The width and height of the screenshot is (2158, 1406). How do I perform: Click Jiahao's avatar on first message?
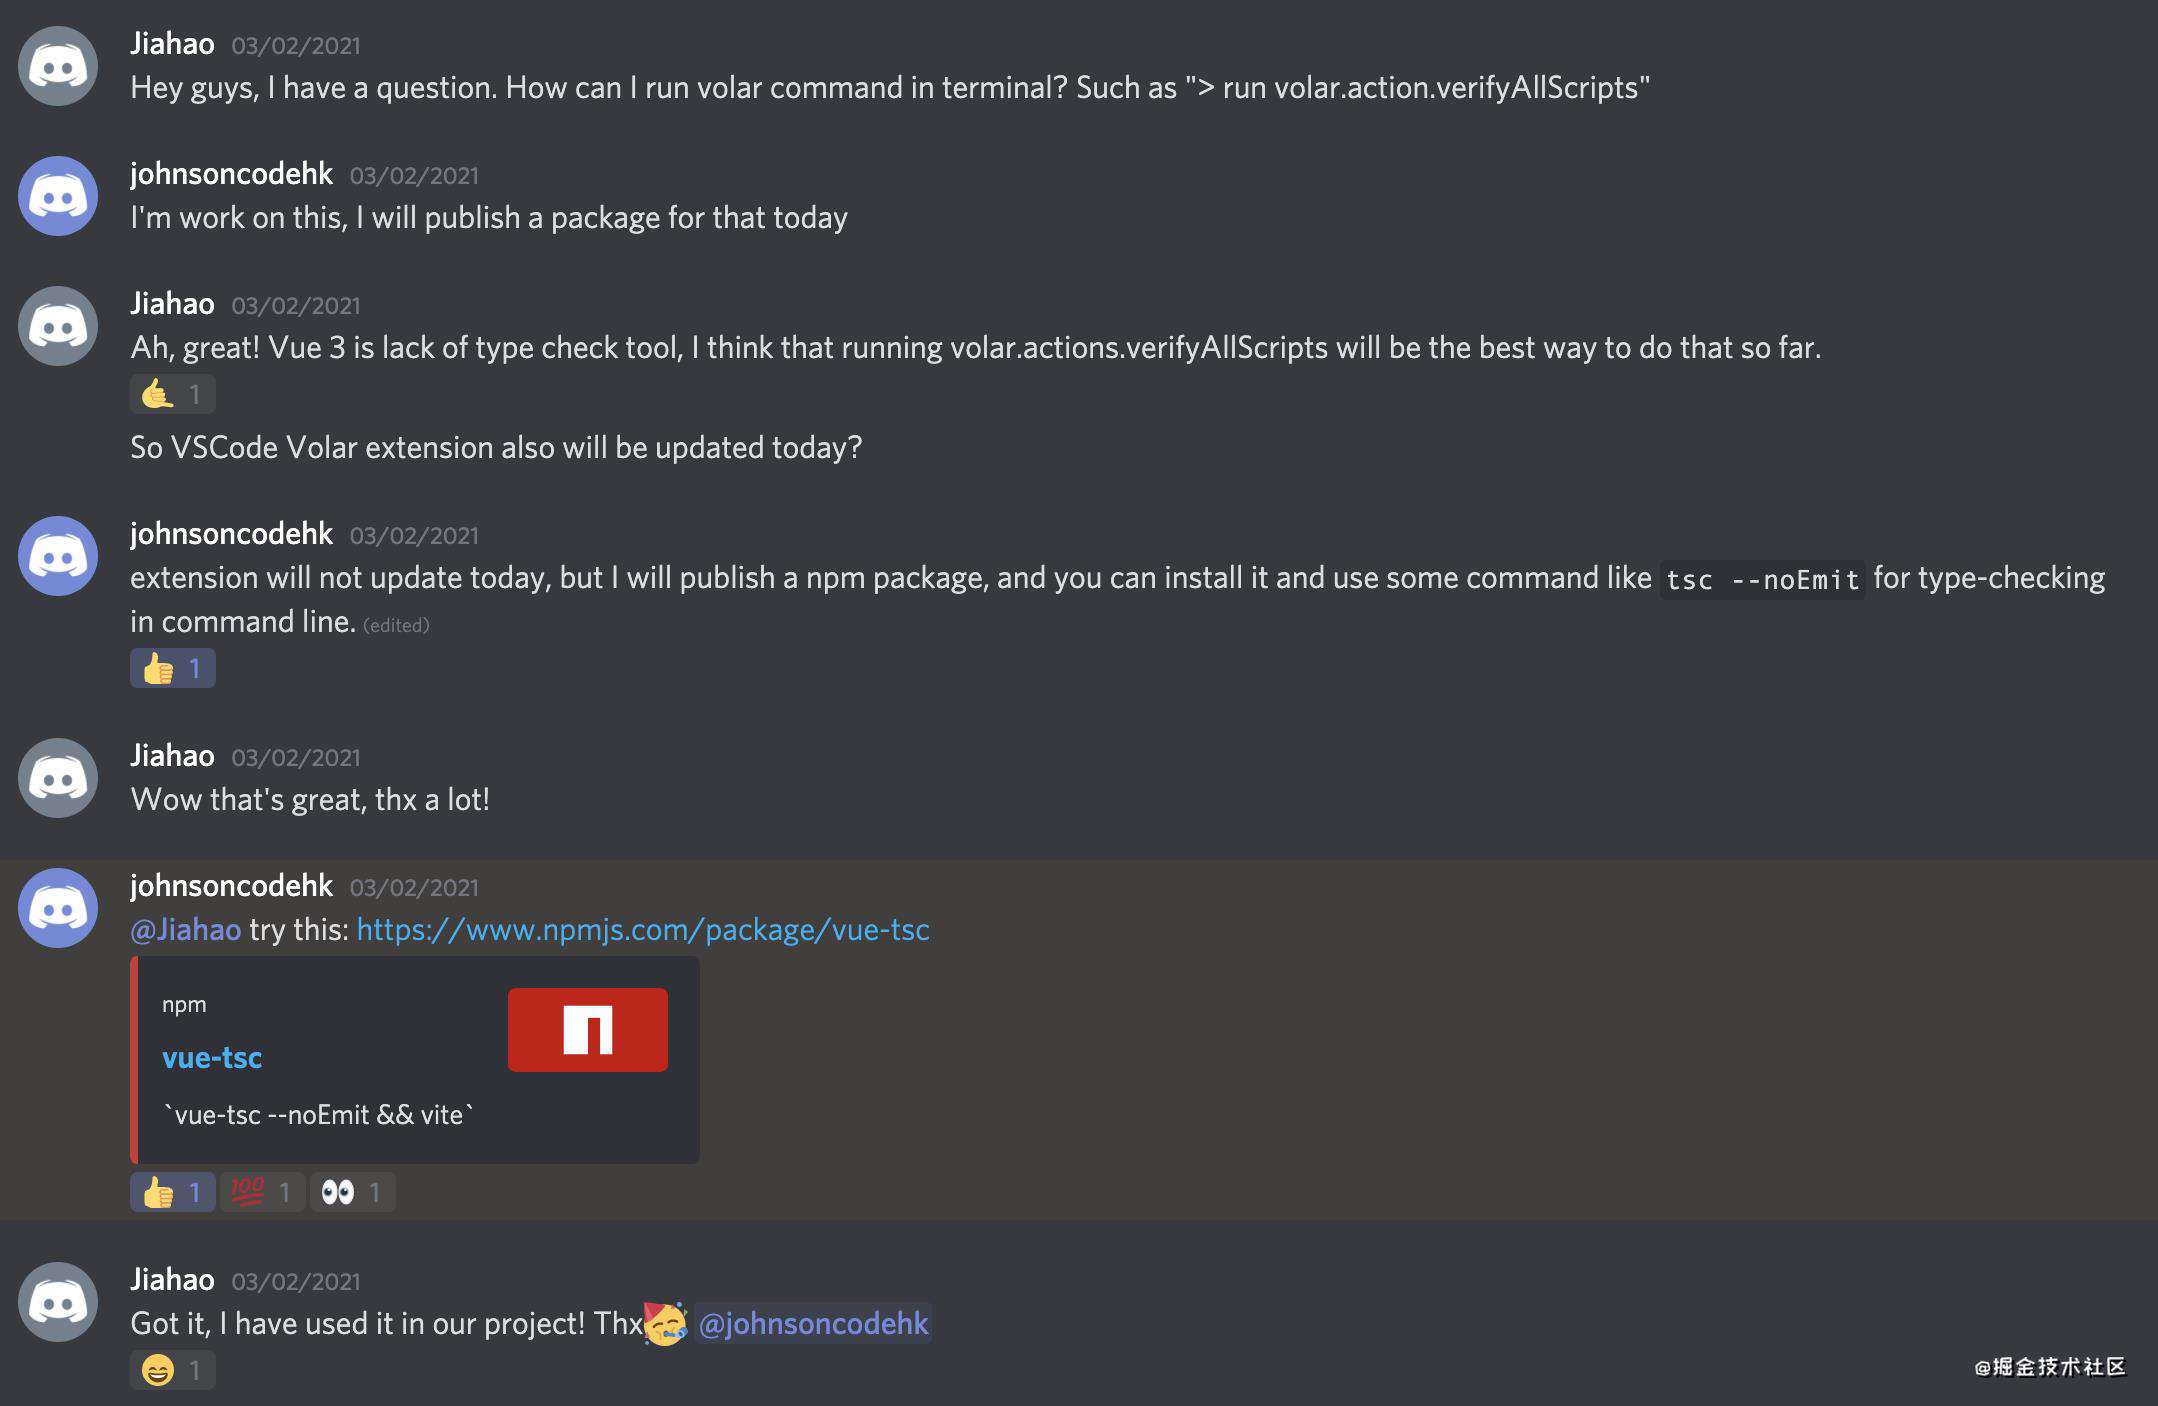[58, 66]
